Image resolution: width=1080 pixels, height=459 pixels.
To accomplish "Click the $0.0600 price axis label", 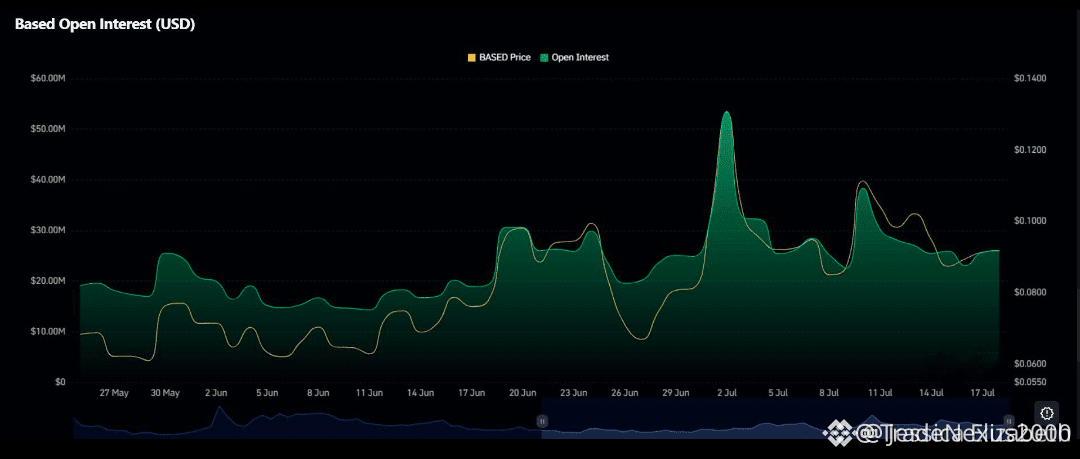I will click(x=1030, y=363).
